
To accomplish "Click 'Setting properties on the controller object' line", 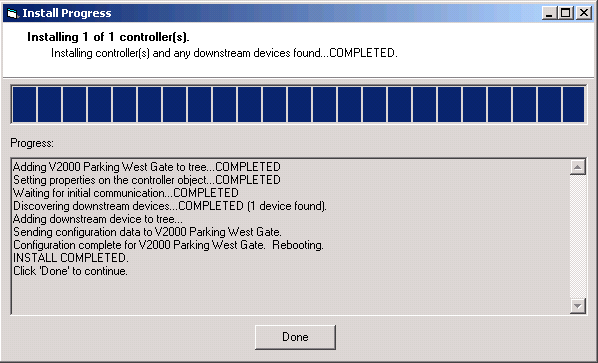I will click(147, 180).
